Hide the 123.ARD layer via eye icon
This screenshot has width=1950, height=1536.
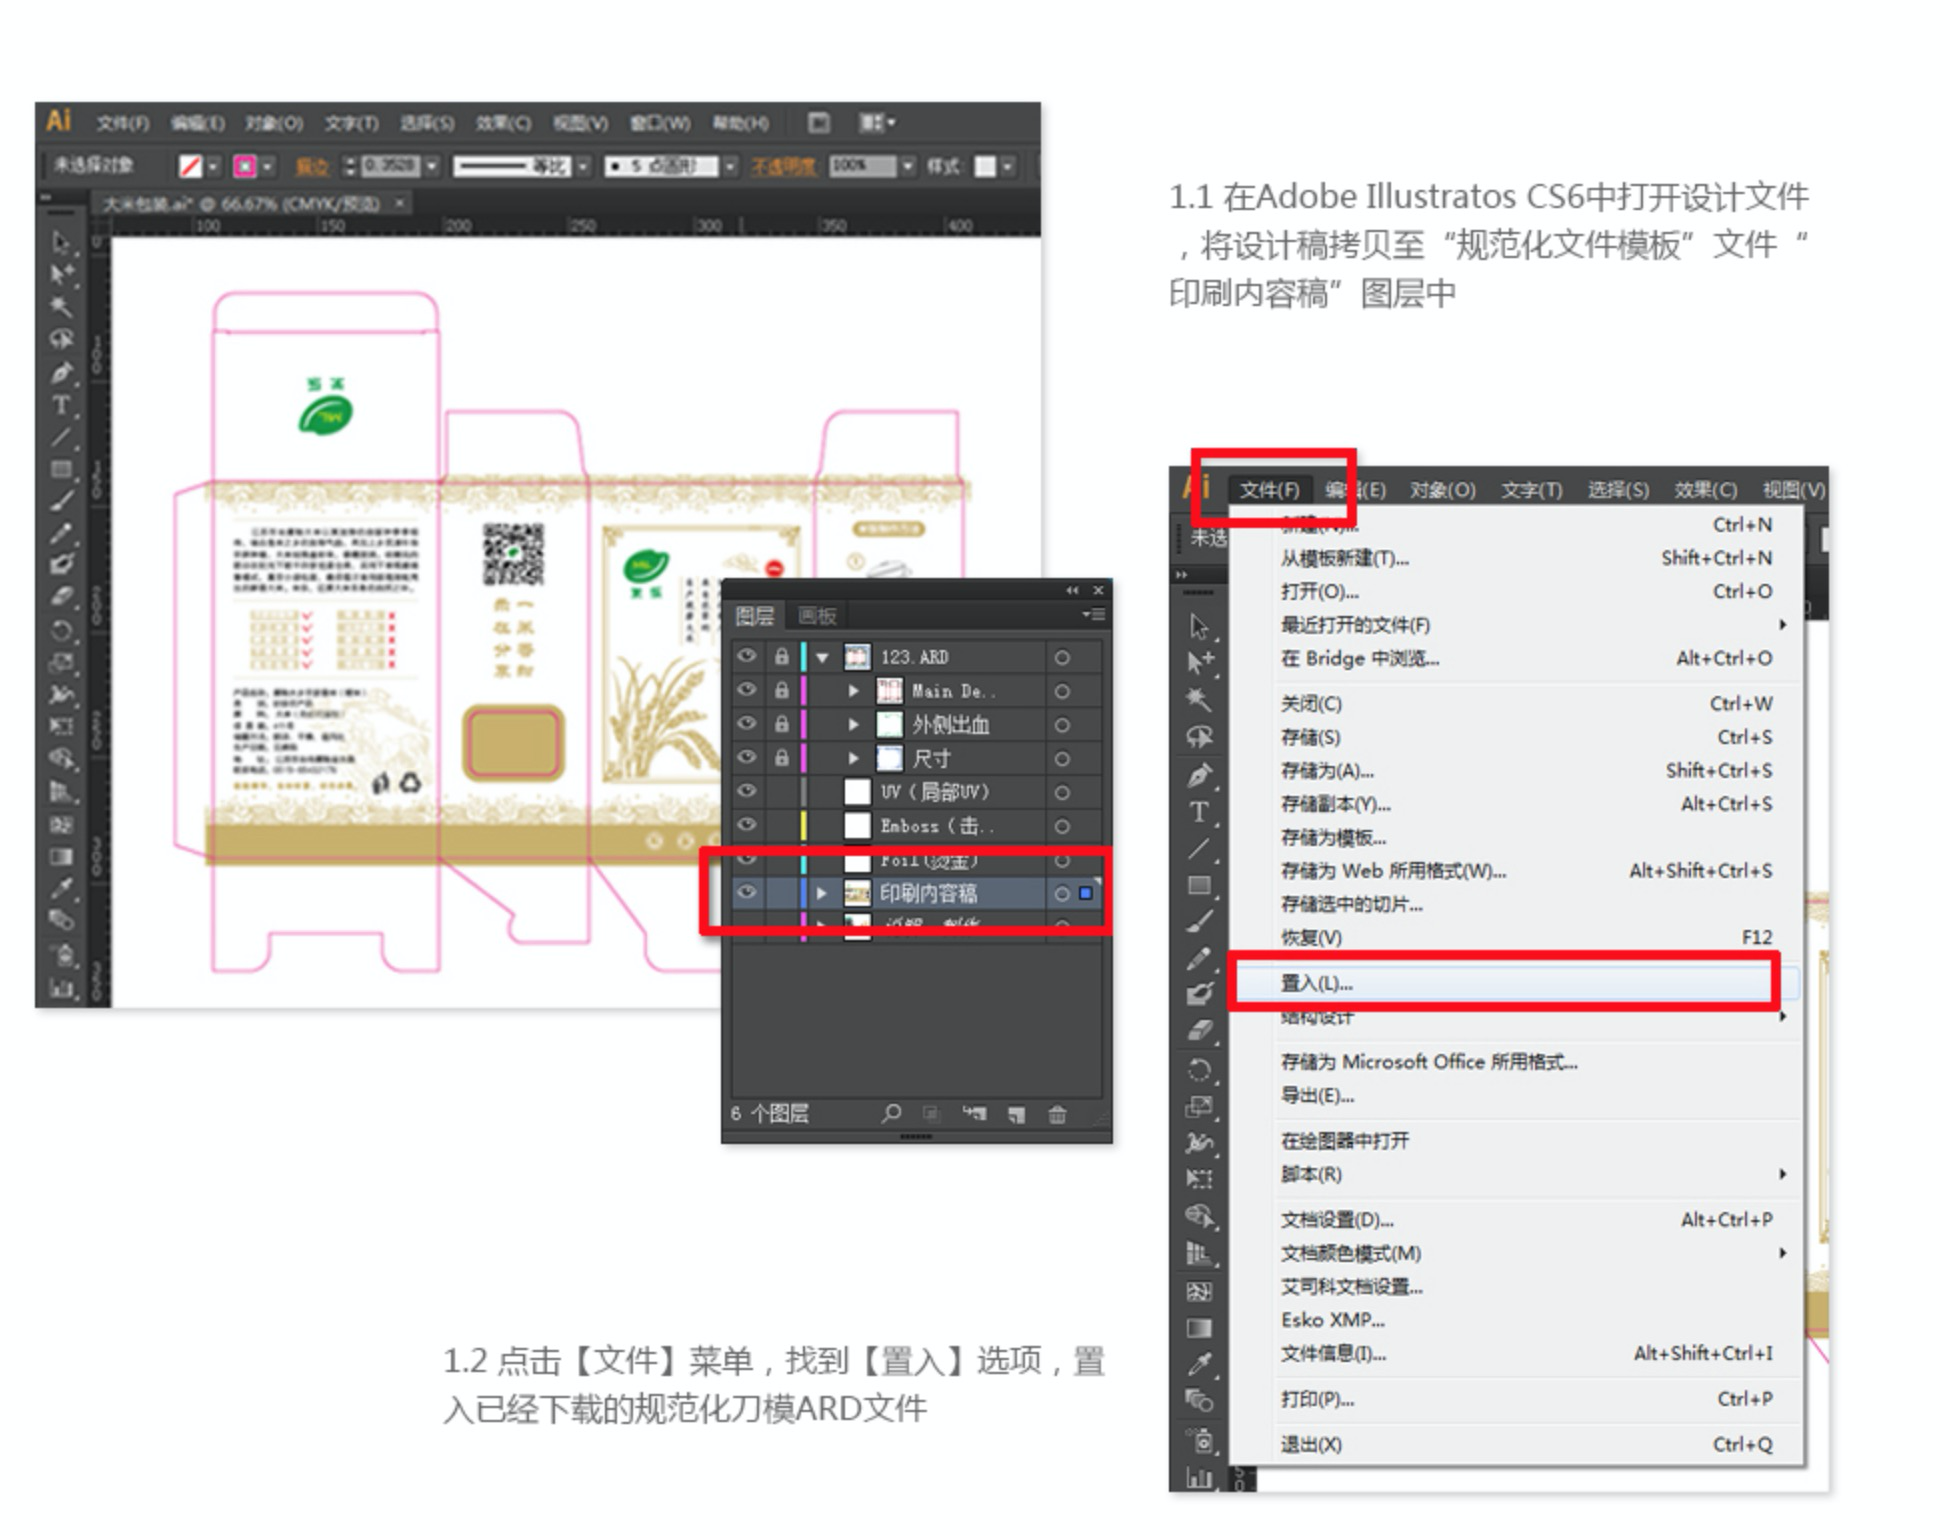click(747, 657)
